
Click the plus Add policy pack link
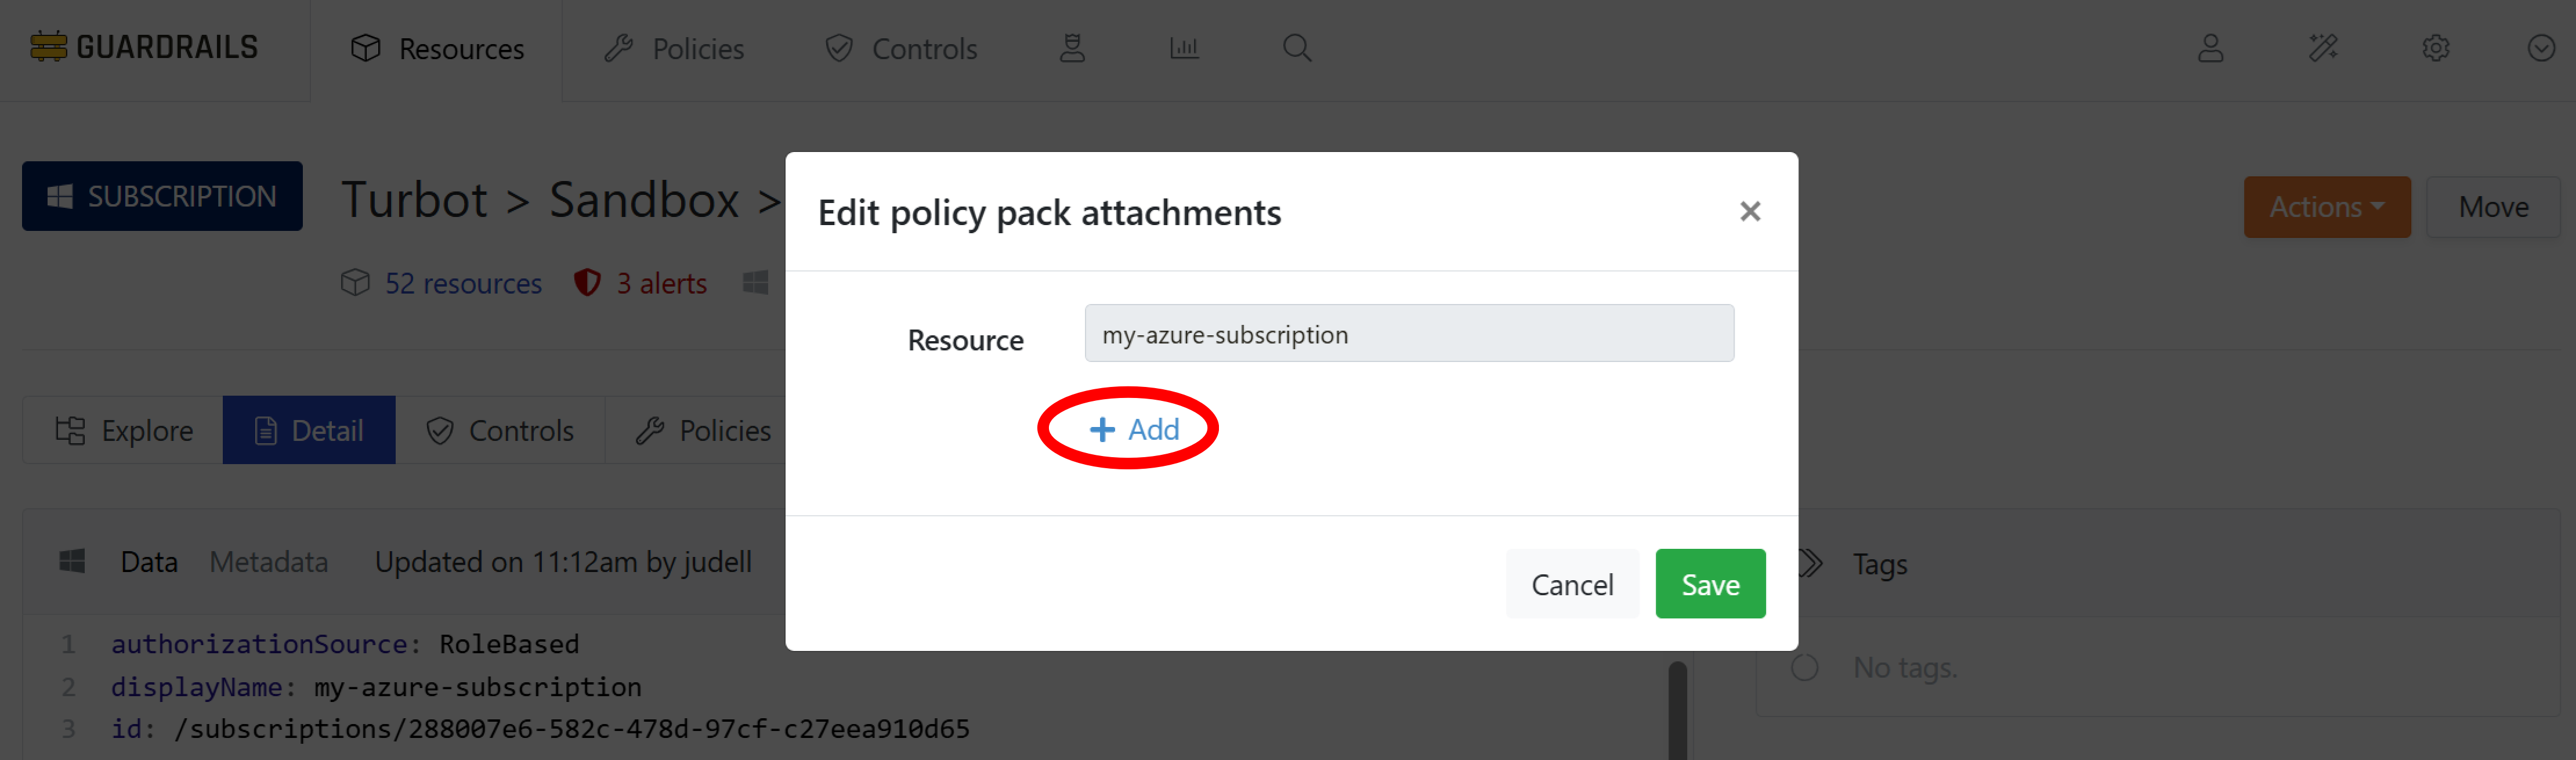pyautogui.click(x=1134, y=429)
